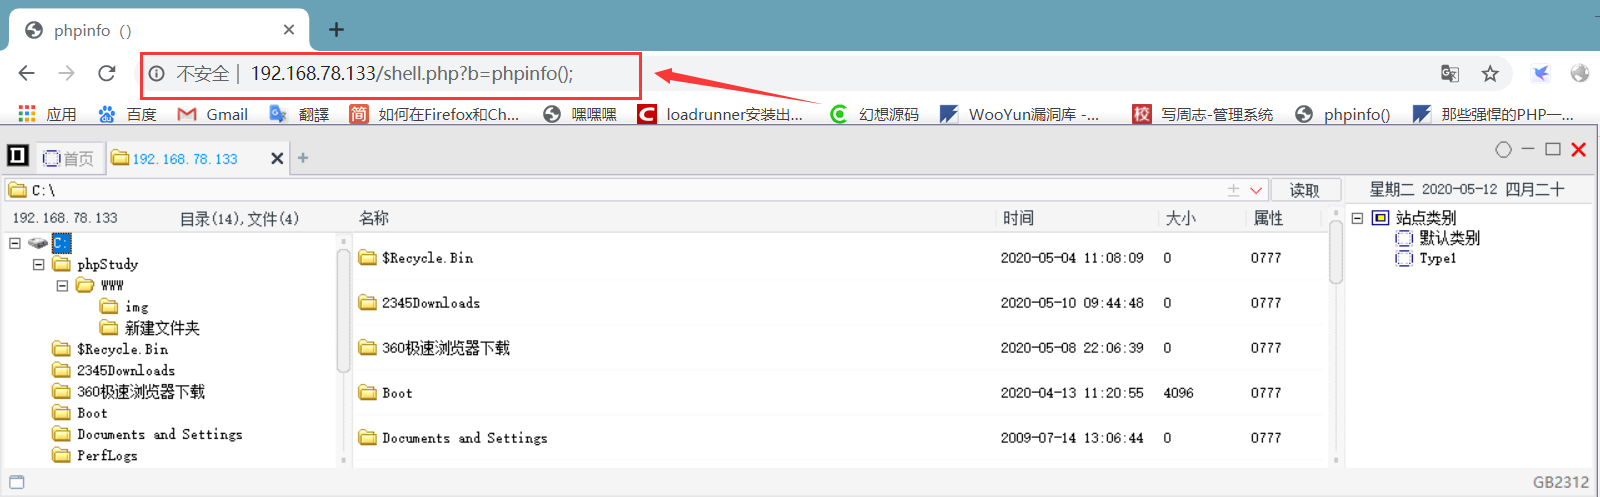Click the status bar window icon
1600x497 pixels.
pos(16,482)
